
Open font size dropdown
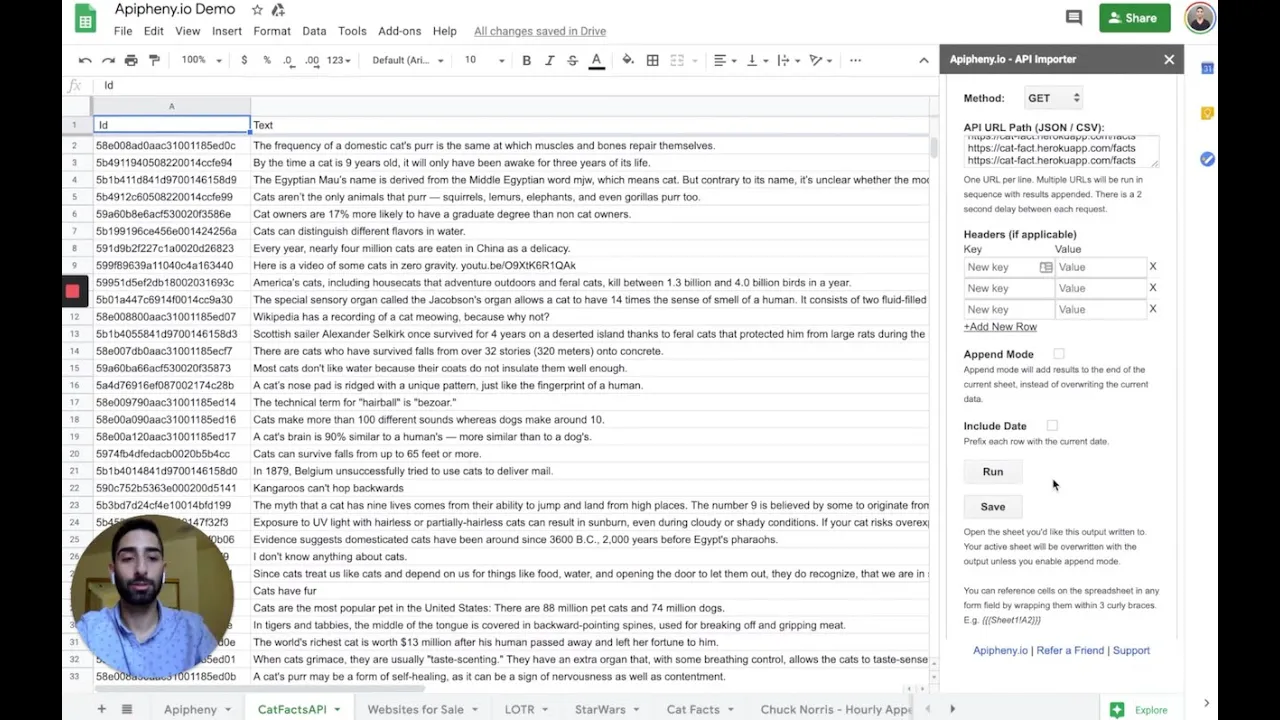click(x=484, y=60)
